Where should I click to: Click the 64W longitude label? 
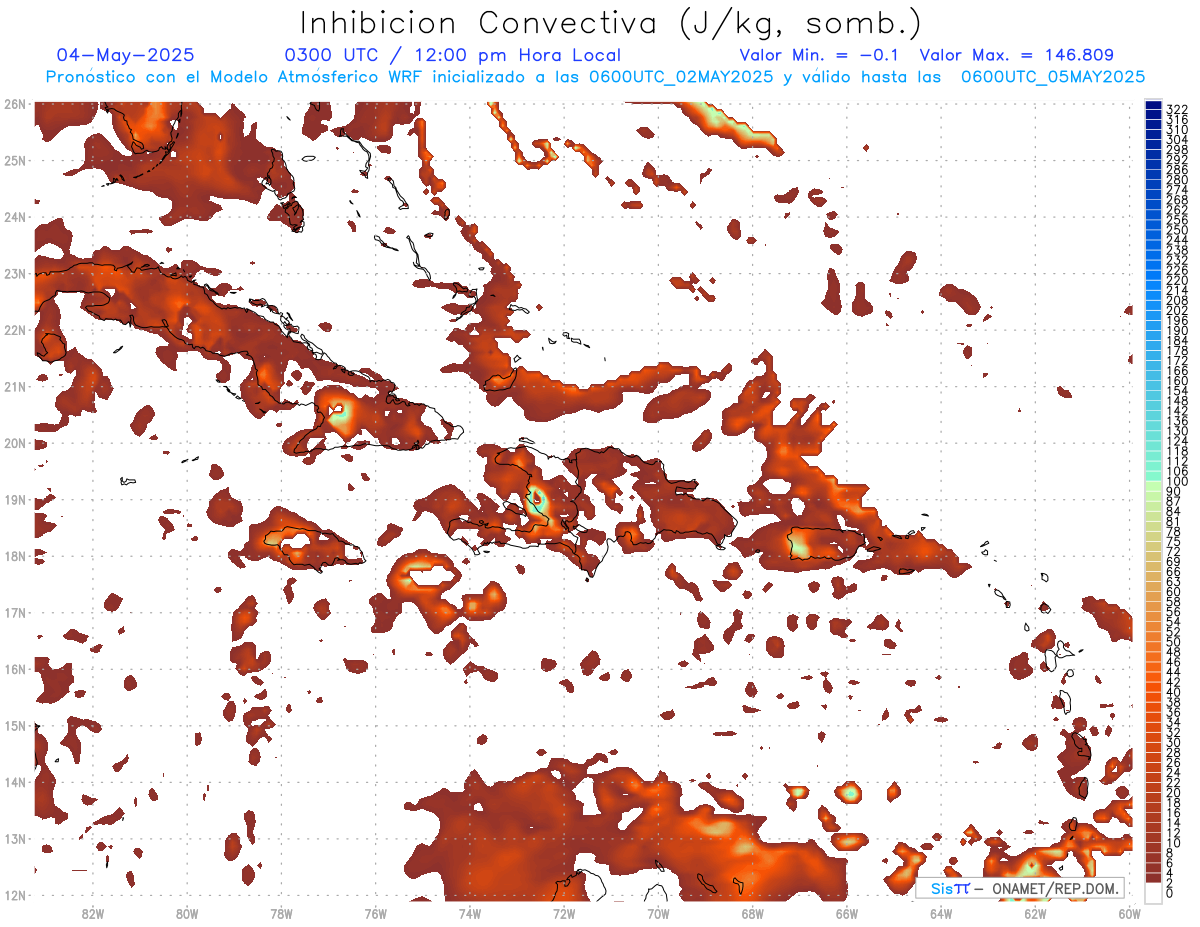point(941,913)
